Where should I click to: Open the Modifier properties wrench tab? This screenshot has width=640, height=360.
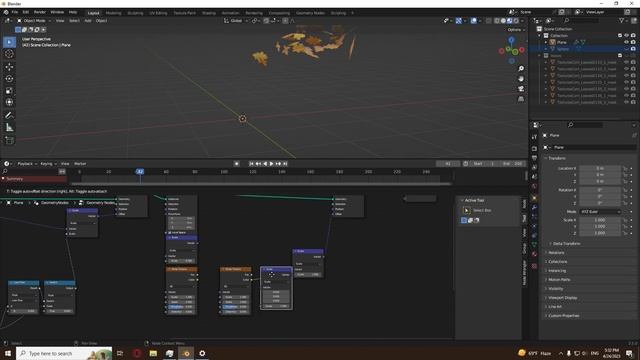click(x=534, y=207)
